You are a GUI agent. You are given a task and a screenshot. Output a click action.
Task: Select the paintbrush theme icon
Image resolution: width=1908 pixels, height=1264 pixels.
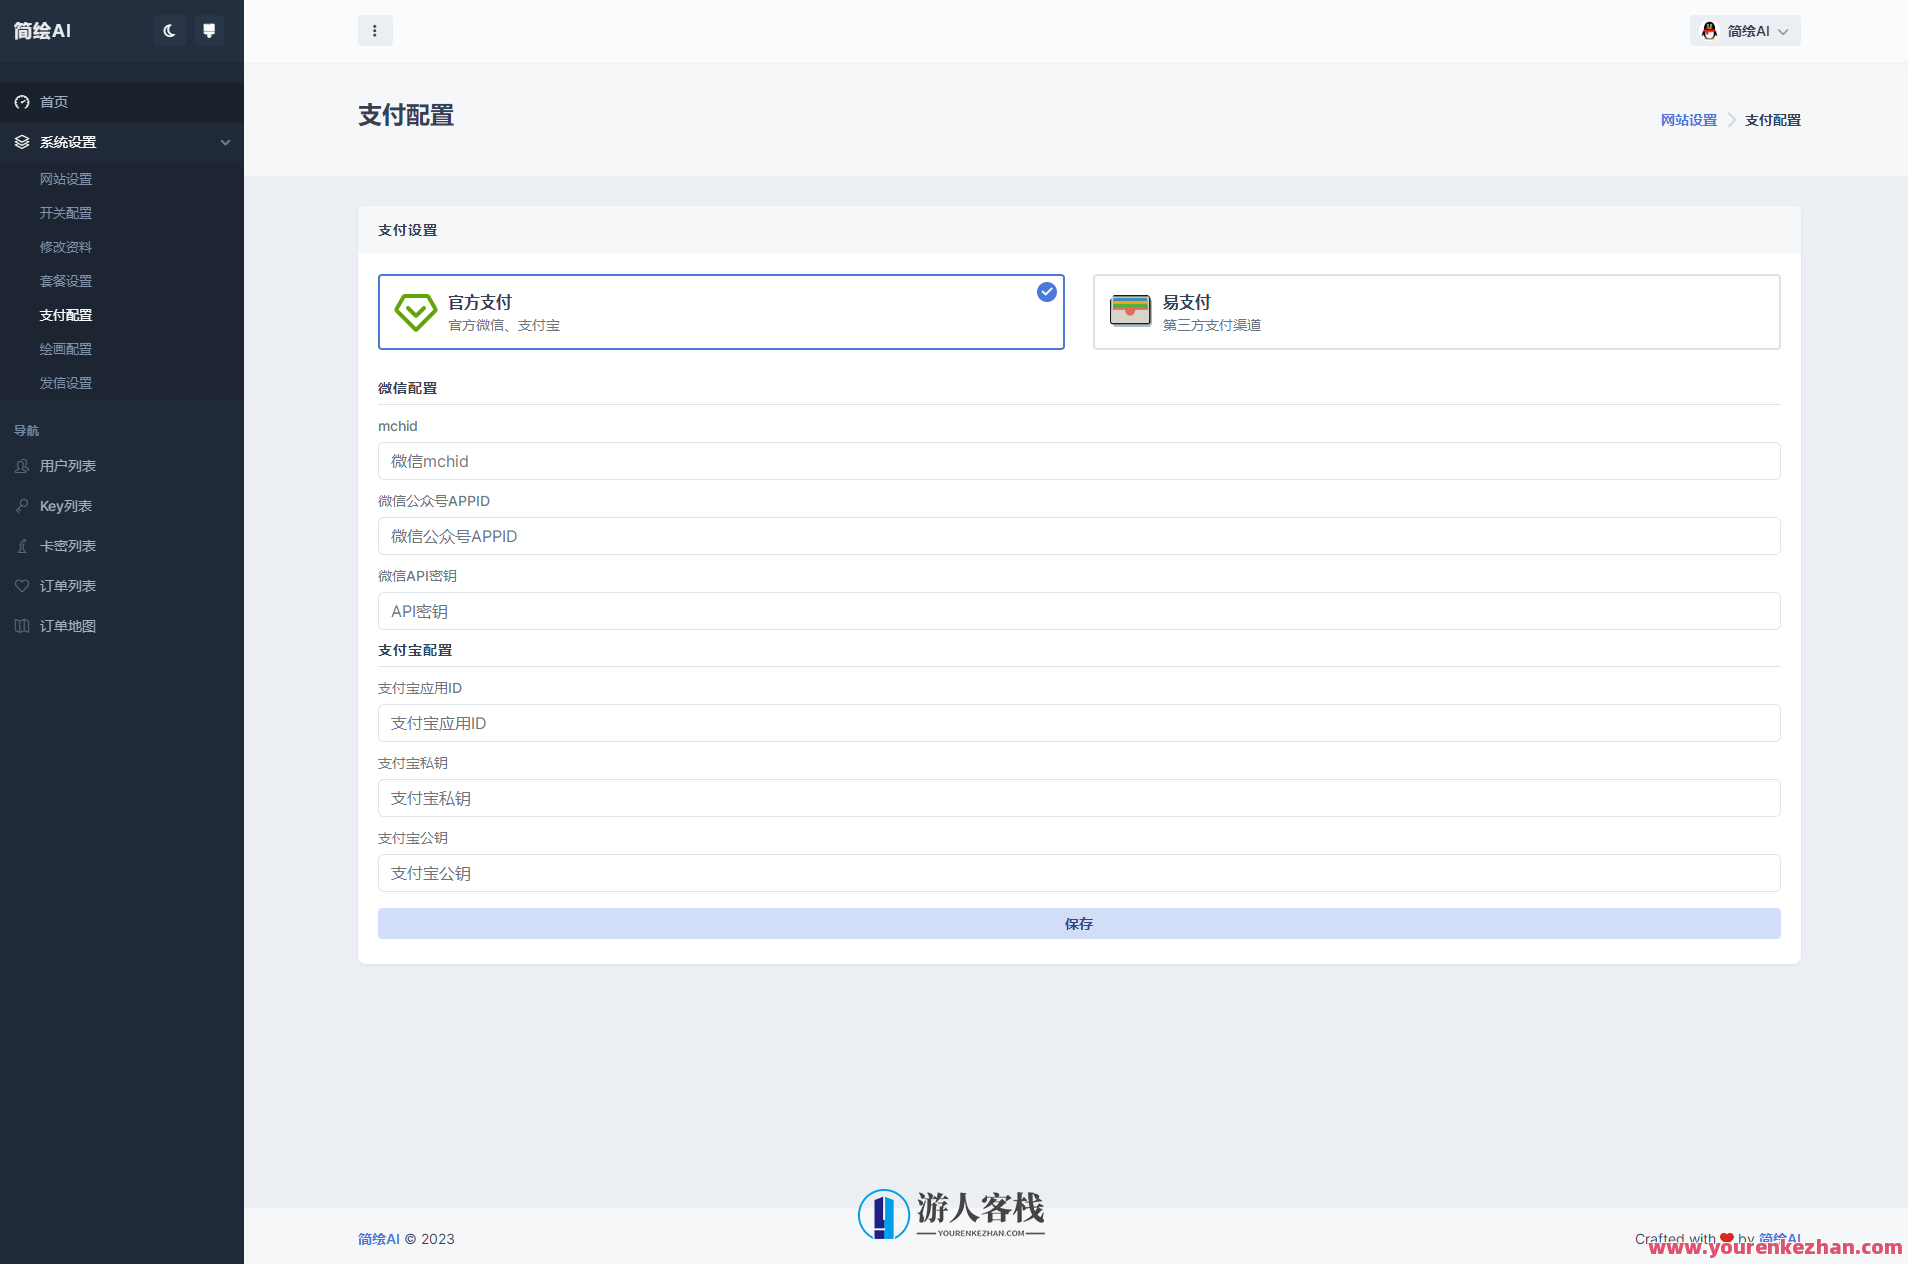click(x=209, y=30)
